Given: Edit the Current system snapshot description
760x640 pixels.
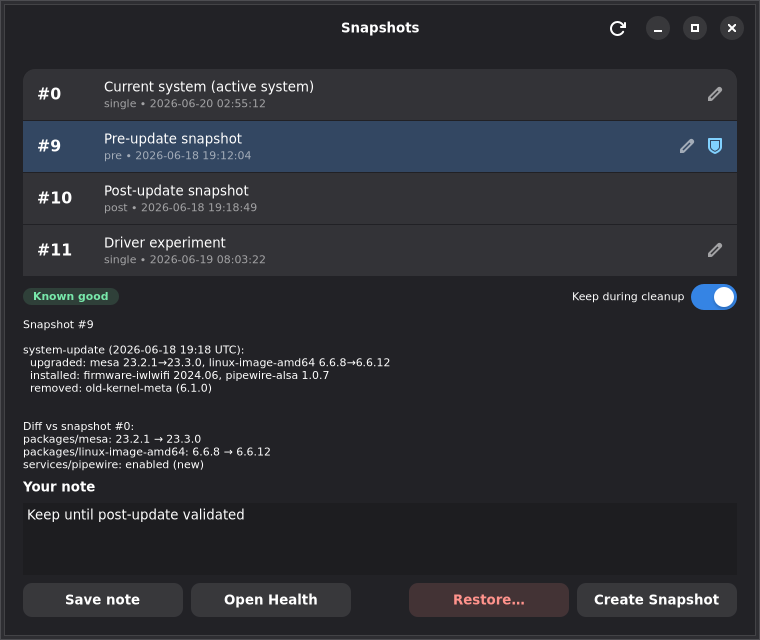Looking at the screenshot, I should coord(714,94).
